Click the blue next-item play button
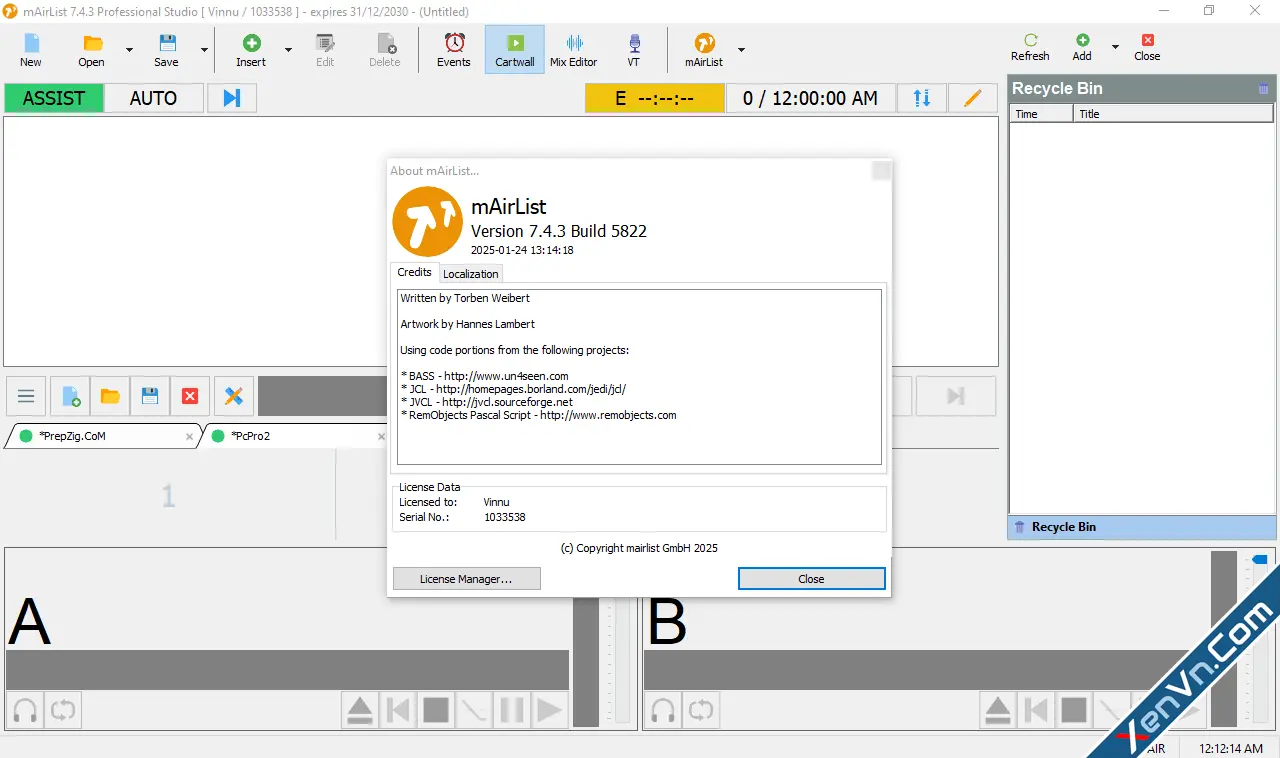 (232, 98)
